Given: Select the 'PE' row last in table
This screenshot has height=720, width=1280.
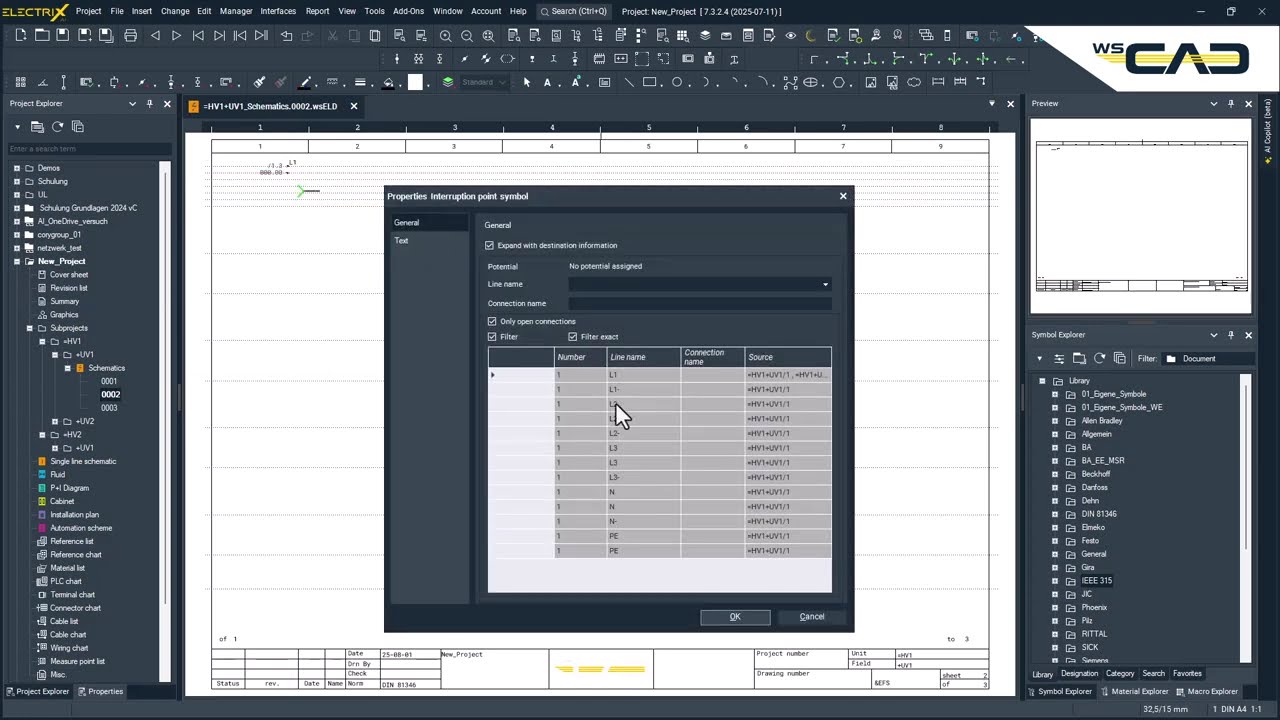Looking at the screenshot, I should (660, 551).
